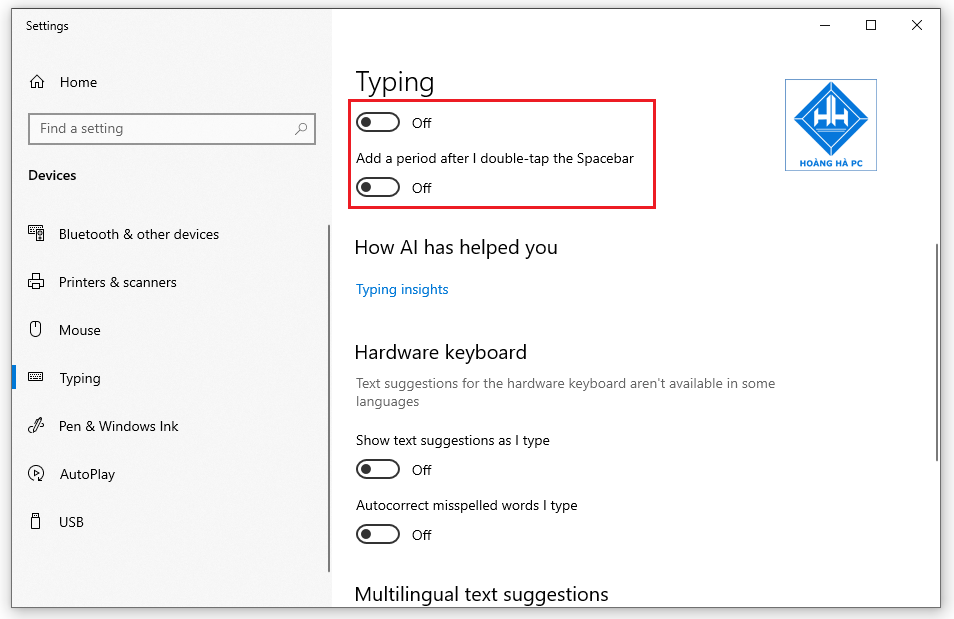Select the Bluetooth & other devices icon
Screen dimensions: 954x619
[36, 234]
